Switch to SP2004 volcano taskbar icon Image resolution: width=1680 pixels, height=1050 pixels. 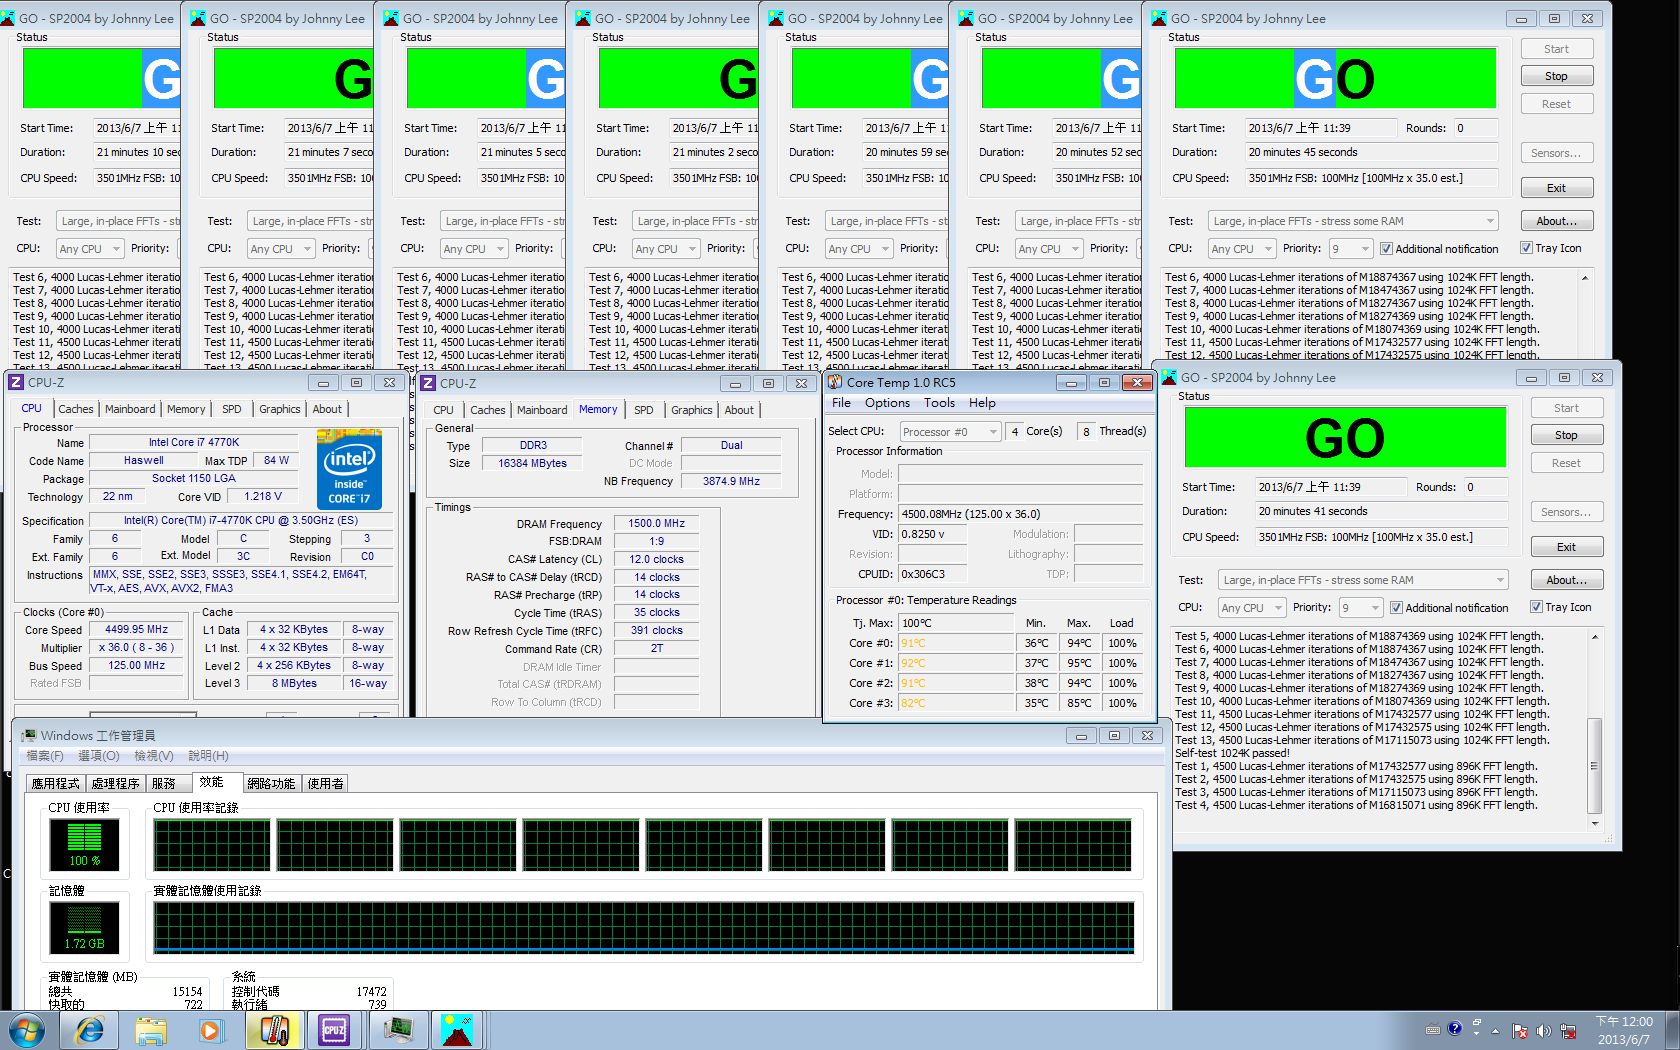pos(457,1030)
